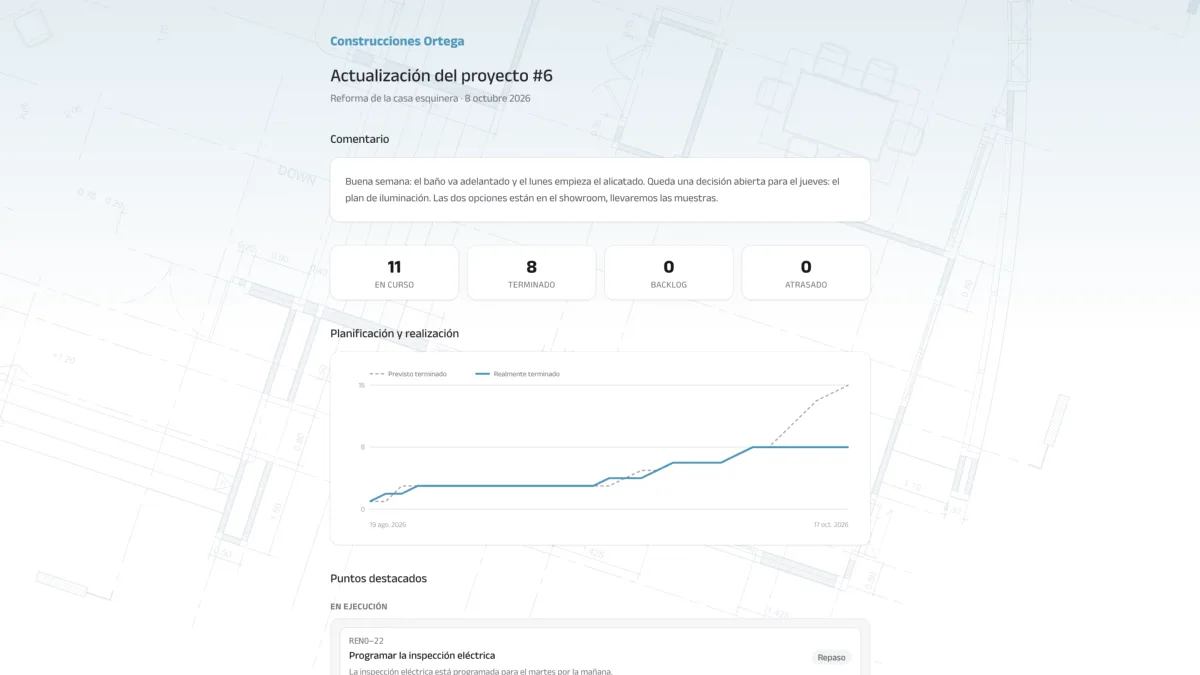Select the Atrasado count card
The width and height of the screenshot is (1200, 675).
point(806,272)
